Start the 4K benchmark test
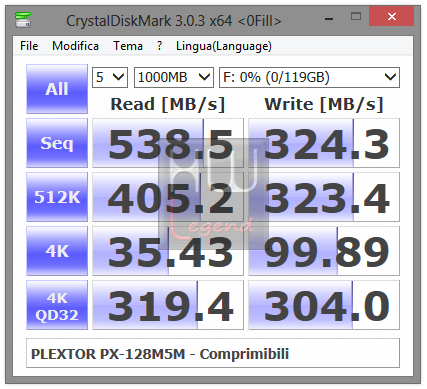The height and width of the screenshot is (389, 427). tap(57, 251)
